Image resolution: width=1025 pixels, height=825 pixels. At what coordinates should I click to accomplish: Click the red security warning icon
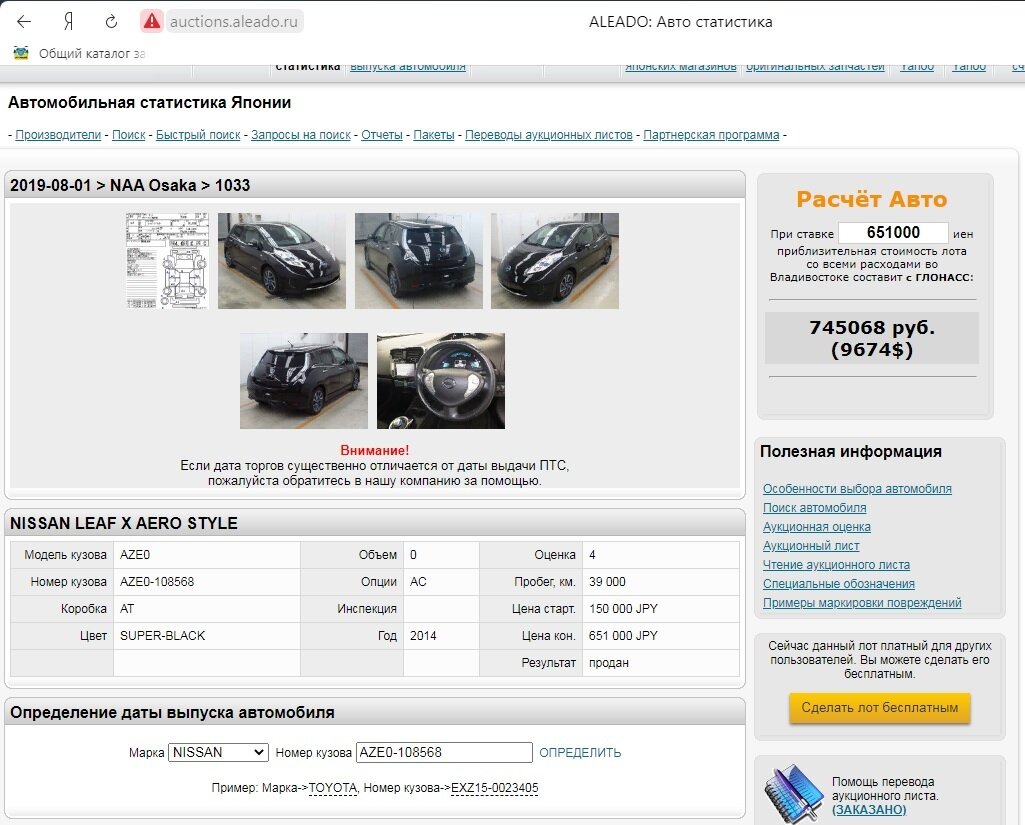coord(152,22)
